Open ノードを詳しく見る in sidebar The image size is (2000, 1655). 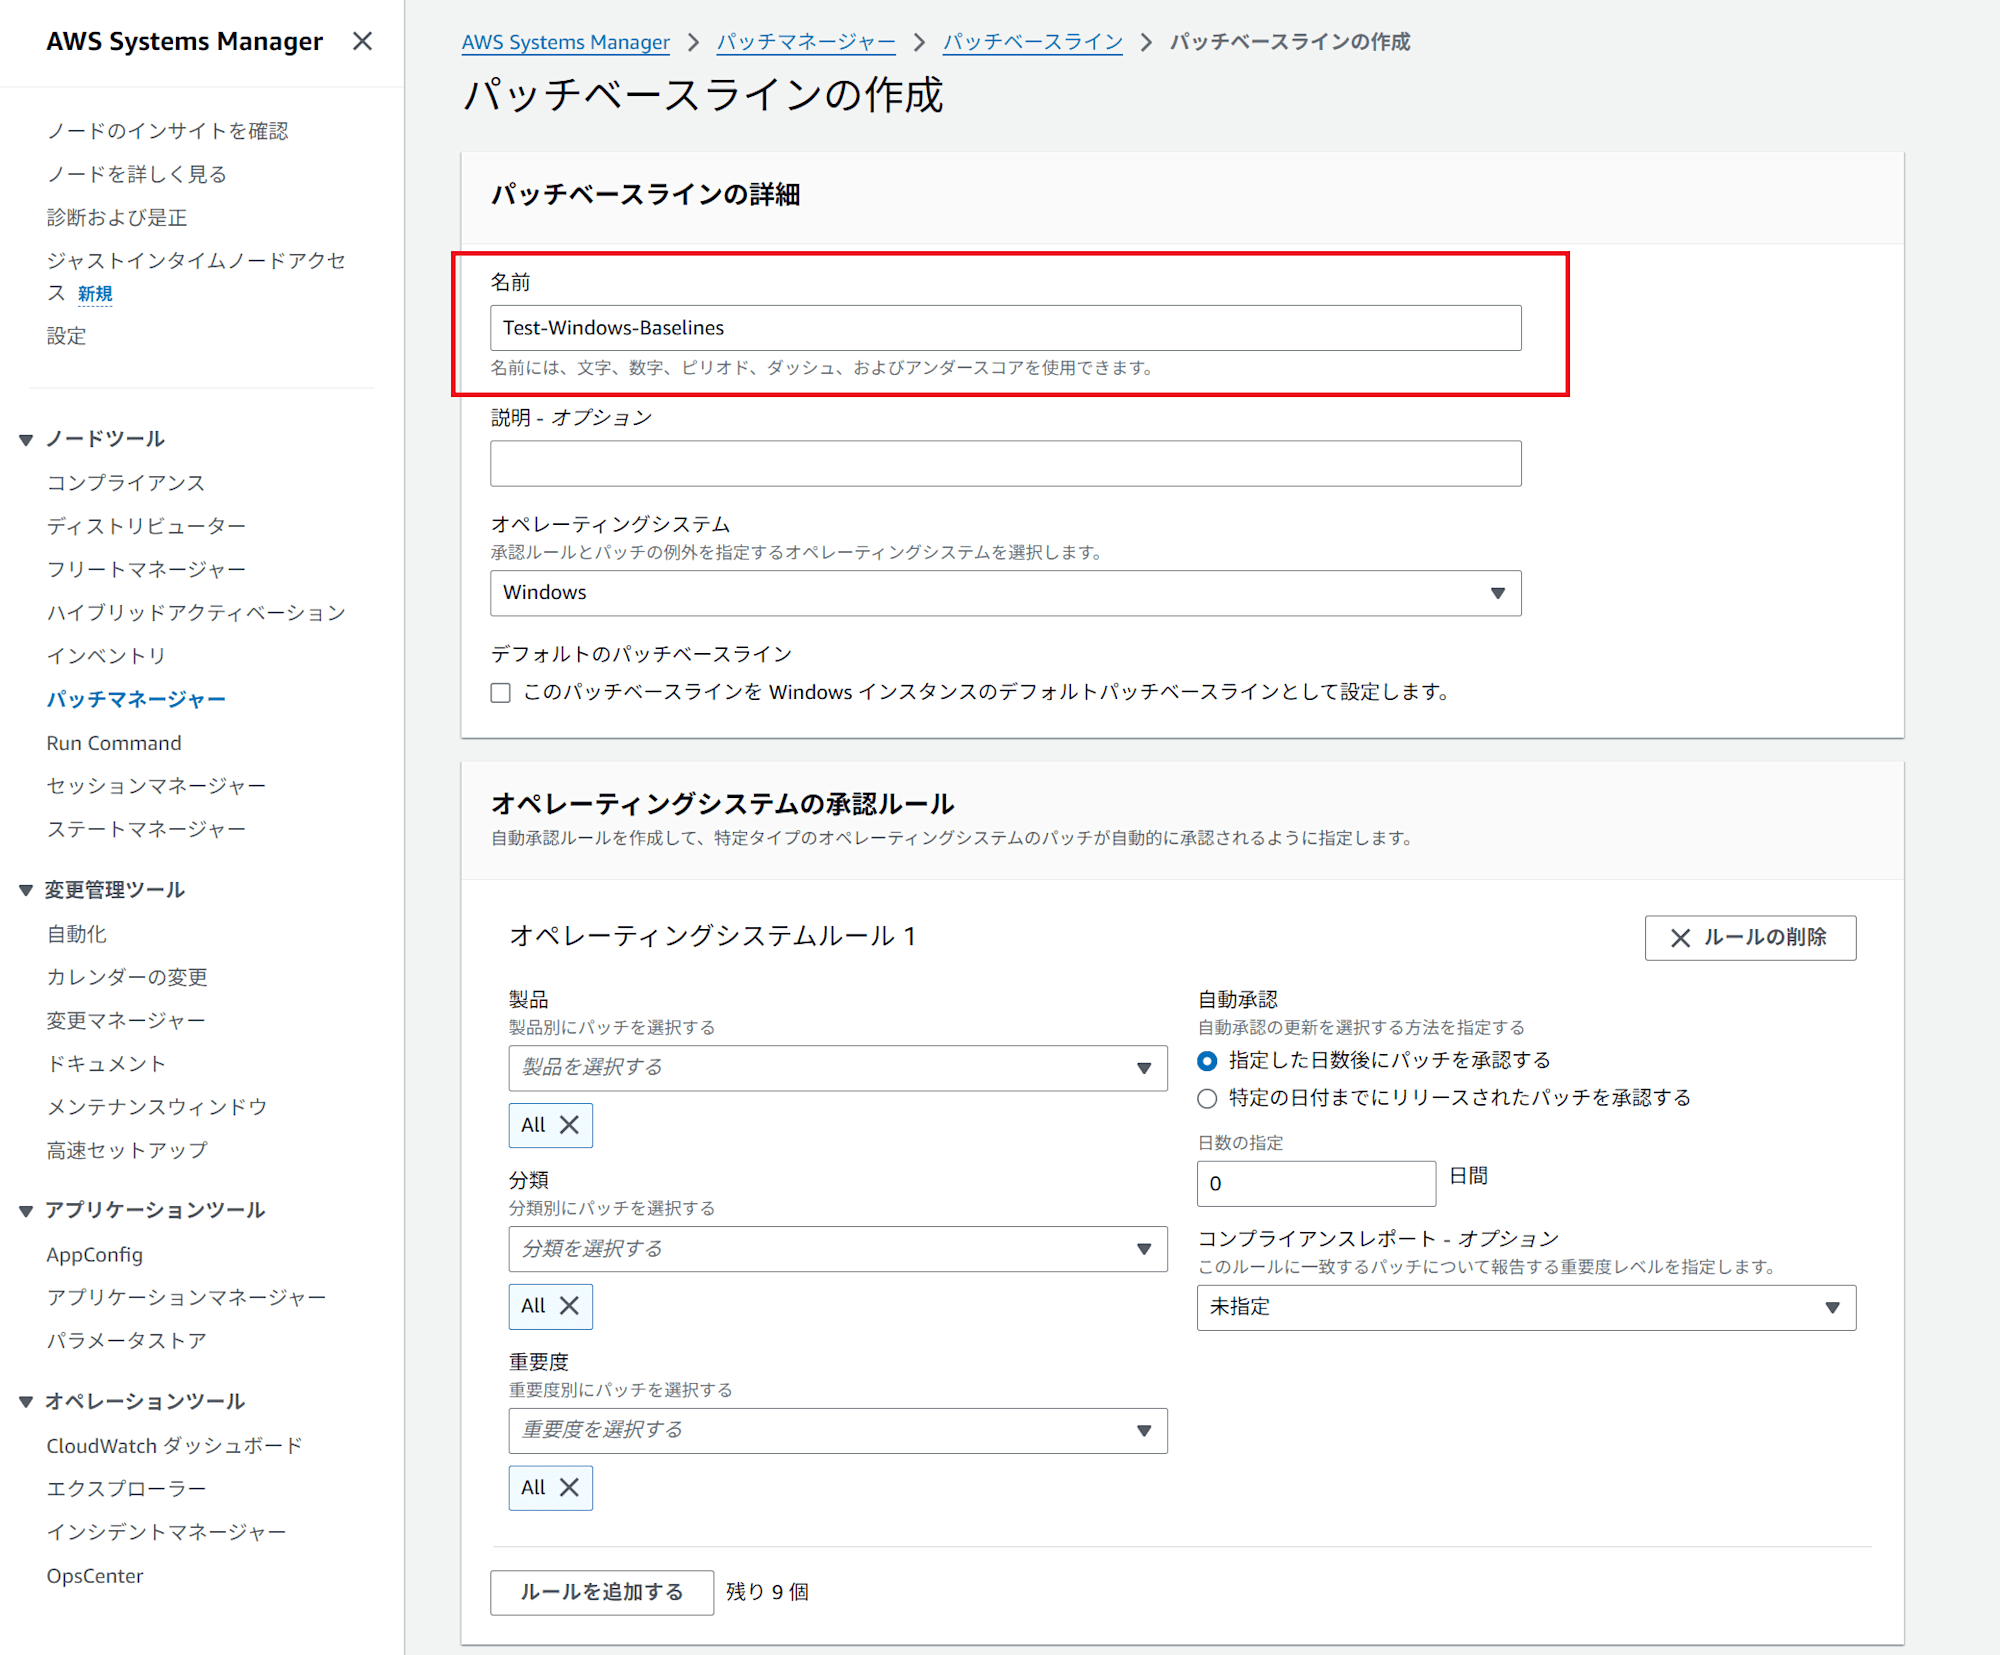click(137, 174)
